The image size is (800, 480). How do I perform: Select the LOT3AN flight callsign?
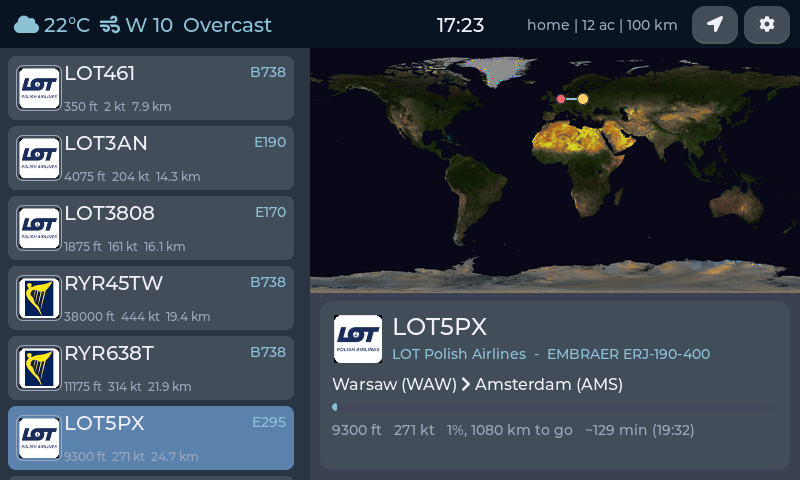(106, 143)
